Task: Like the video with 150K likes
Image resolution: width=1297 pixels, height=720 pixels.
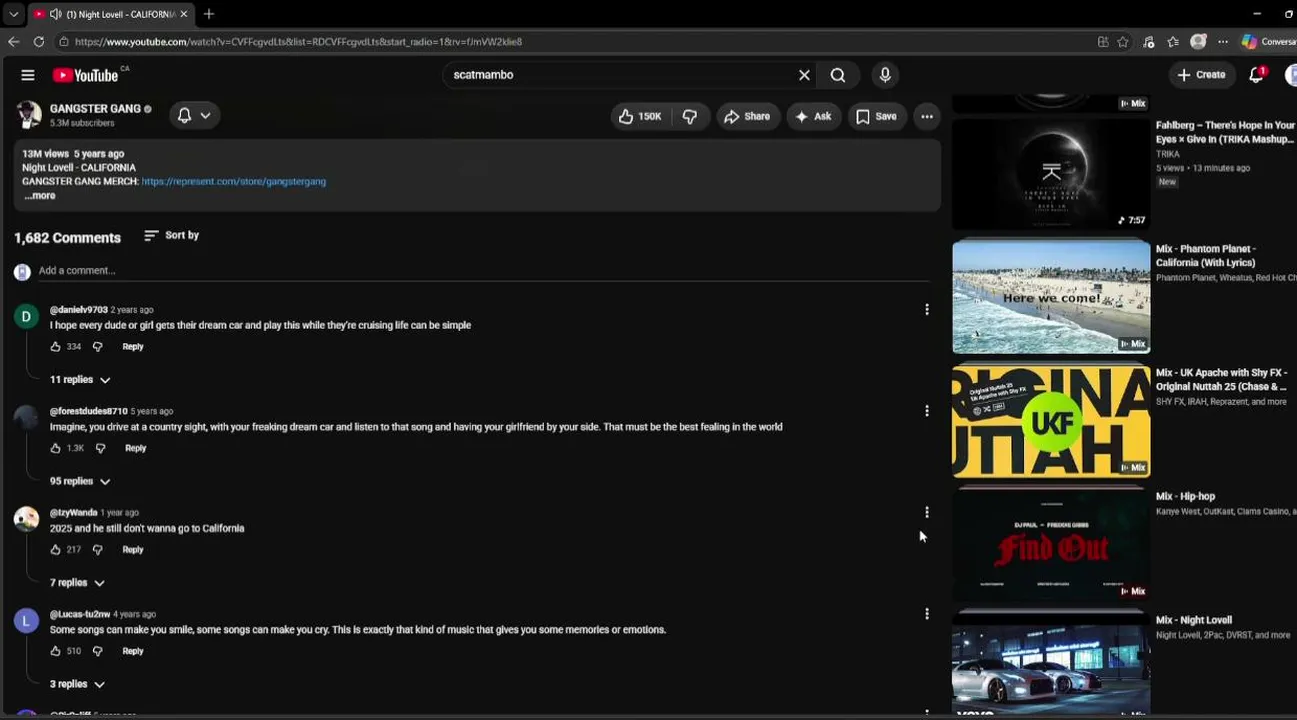Action: pos(640,116)
